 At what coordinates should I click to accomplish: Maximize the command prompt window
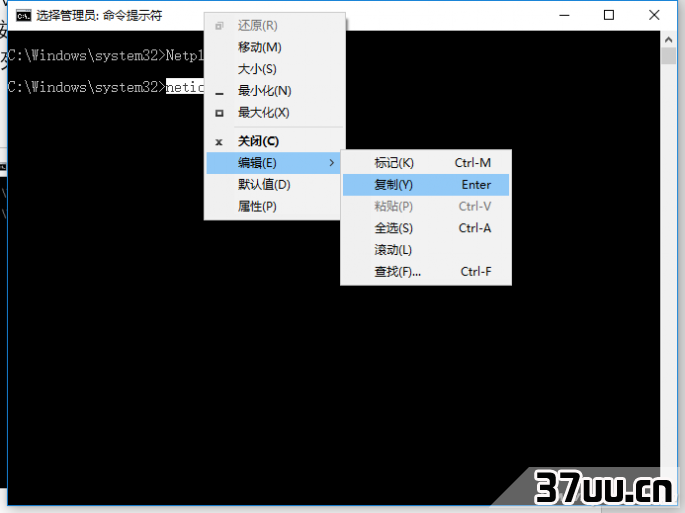tap(609, 15)
